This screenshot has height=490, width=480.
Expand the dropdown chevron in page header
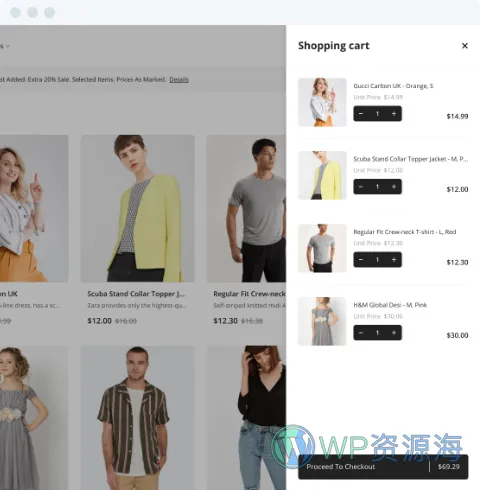tap(8, 46)
